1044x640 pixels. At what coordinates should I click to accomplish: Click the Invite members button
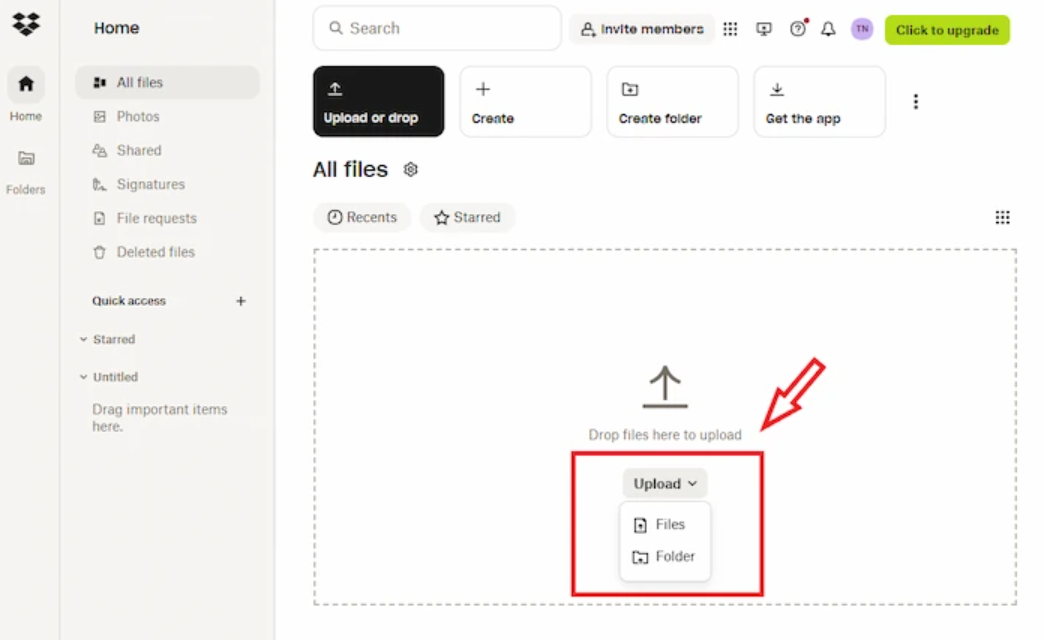click(x=642, y=29)
